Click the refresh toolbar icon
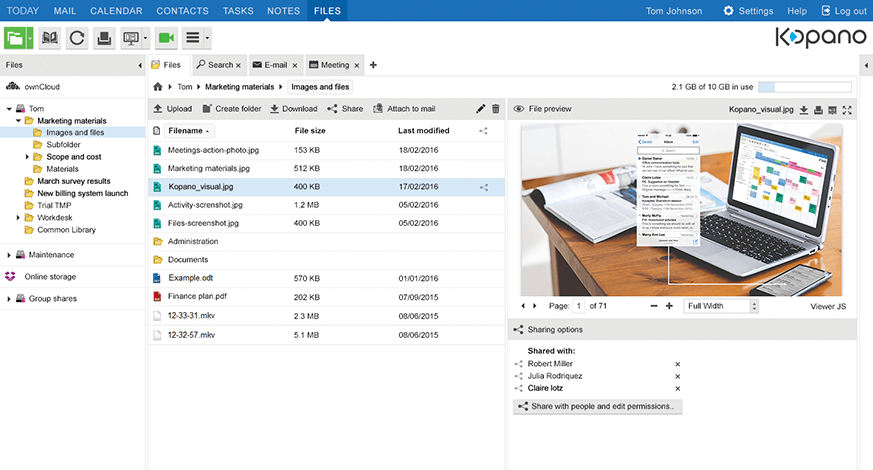This screenshot has width=873, height=470. coord(77,38)
